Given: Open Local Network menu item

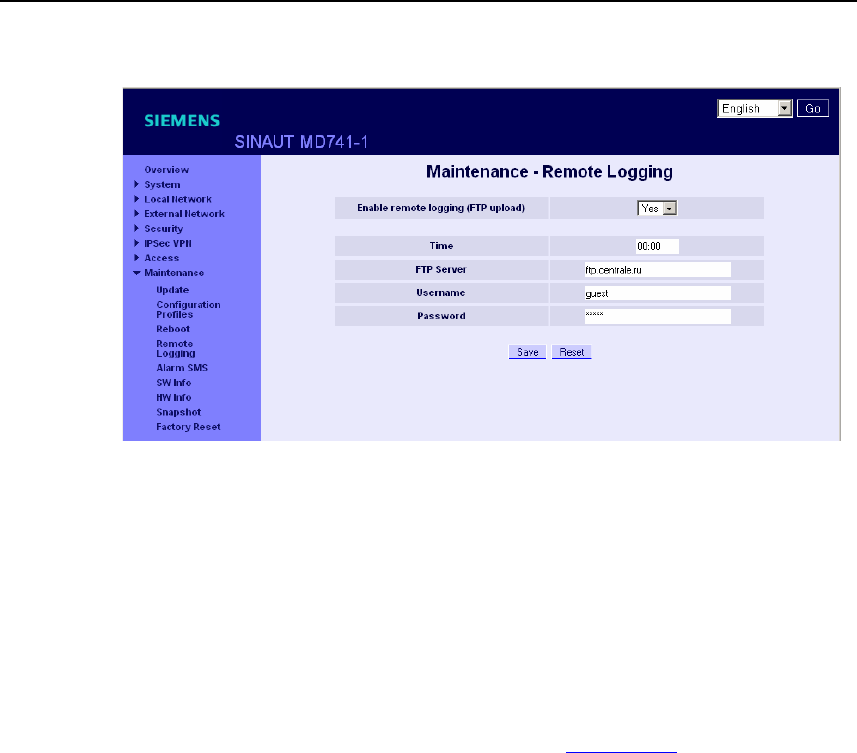Looking at the screenshot, I should (x=178, y=199).
